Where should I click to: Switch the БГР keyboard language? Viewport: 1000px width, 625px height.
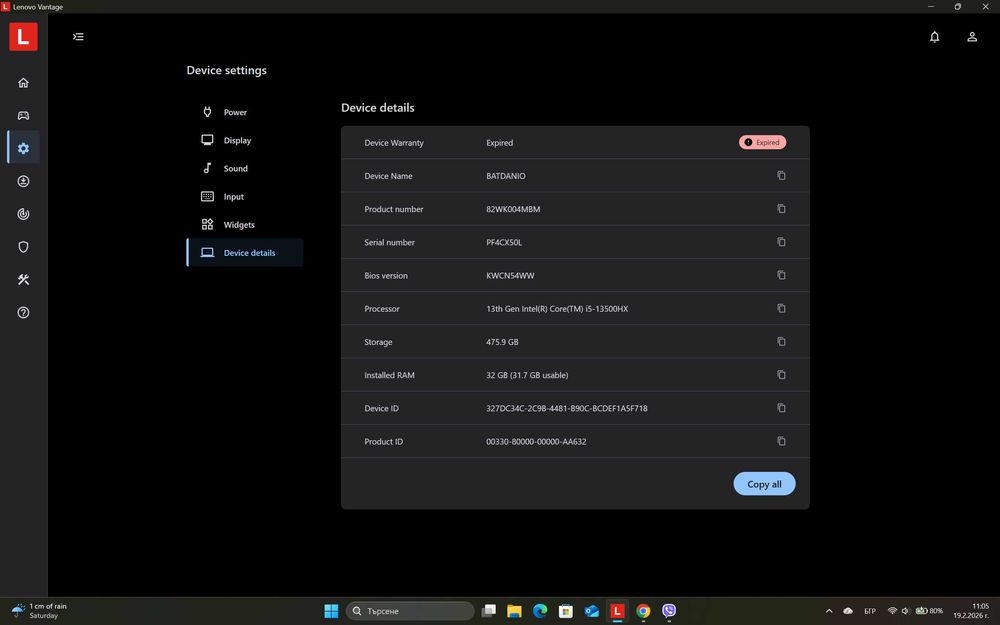coord(869,611)
